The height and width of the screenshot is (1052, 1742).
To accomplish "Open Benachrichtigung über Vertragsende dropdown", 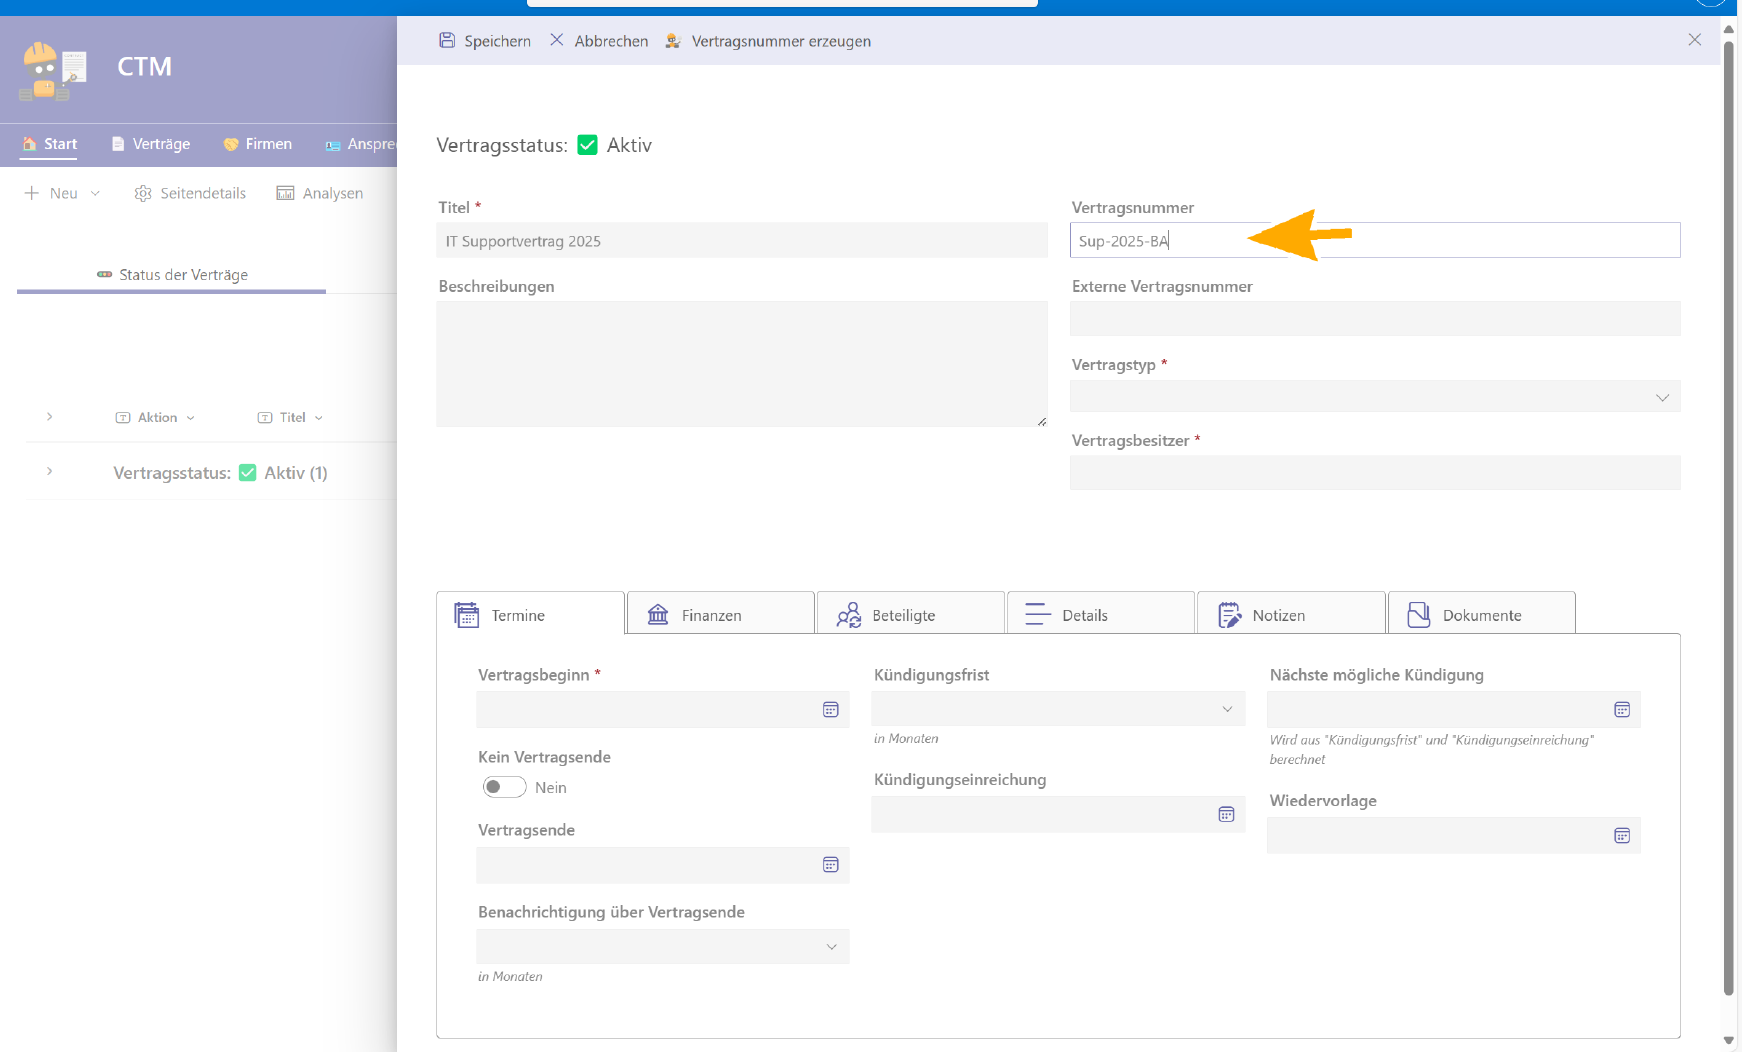I will pyautogui.click(x=662, y=947).
